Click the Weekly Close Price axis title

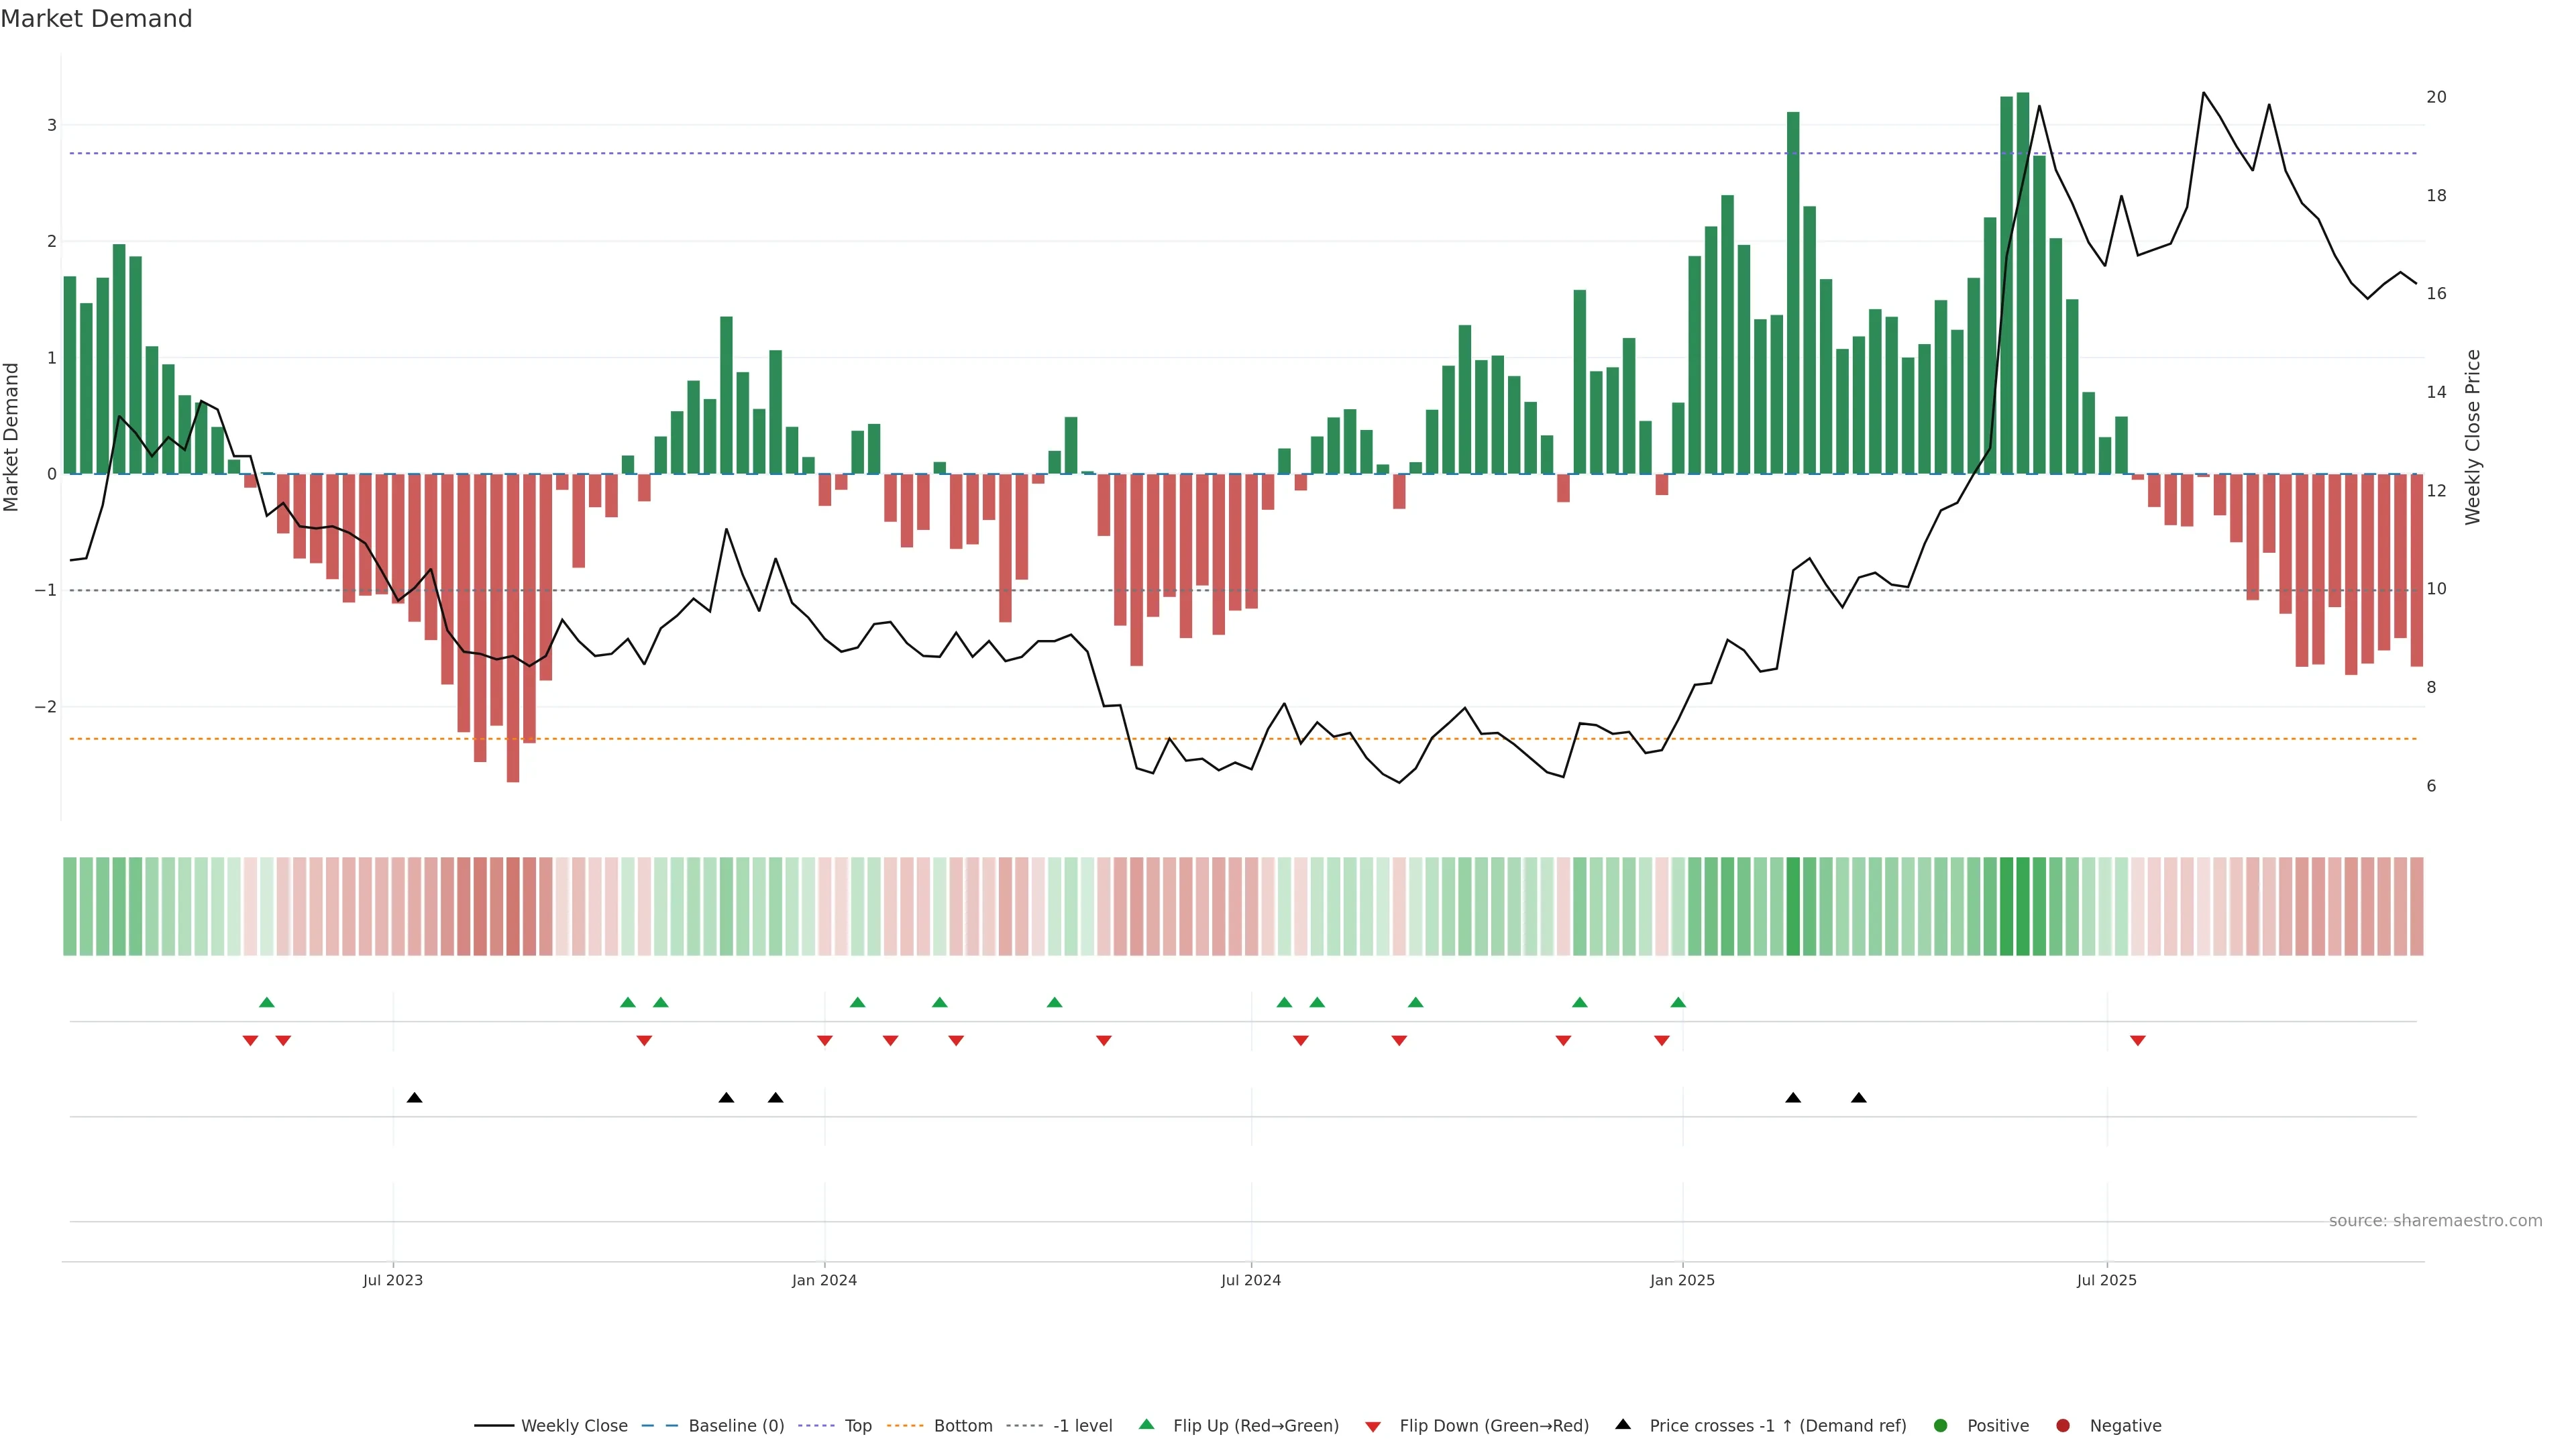(x=2473, y=437)
